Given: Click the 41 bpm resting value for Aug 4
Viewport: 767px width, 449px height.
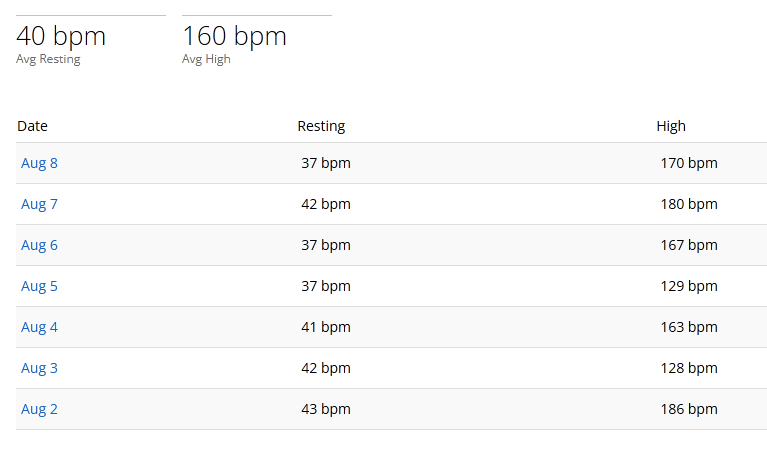Looking at the screenshot, I should (x=326, y=327).
